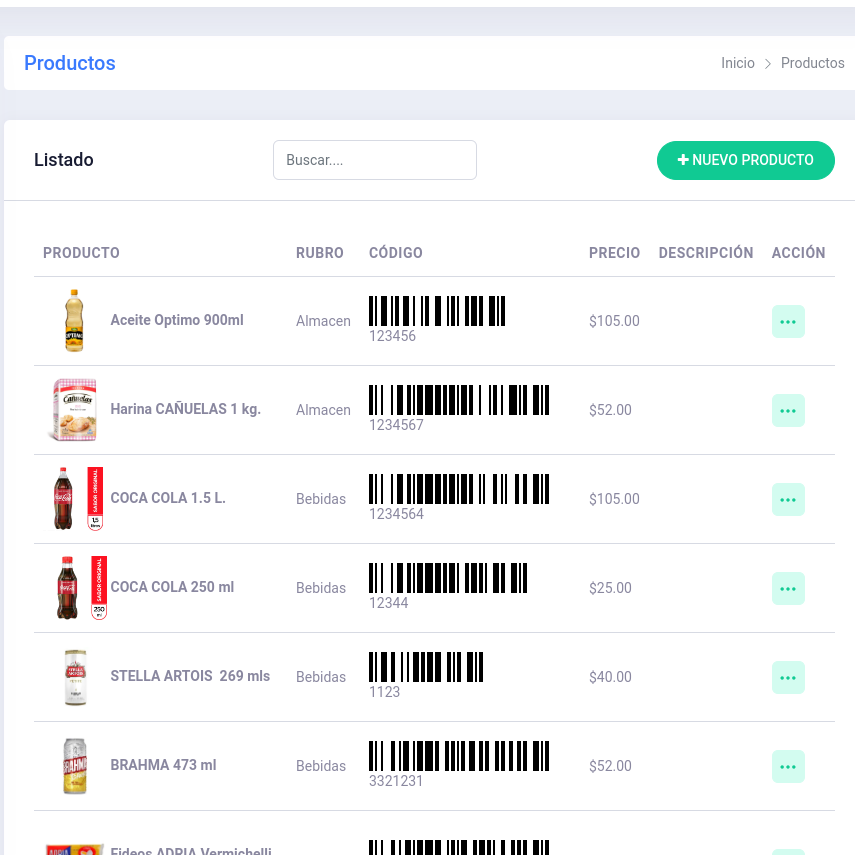Click the NUEVO PRODUCTO button
Screen dimensions: 855x855
coord(745,160)
